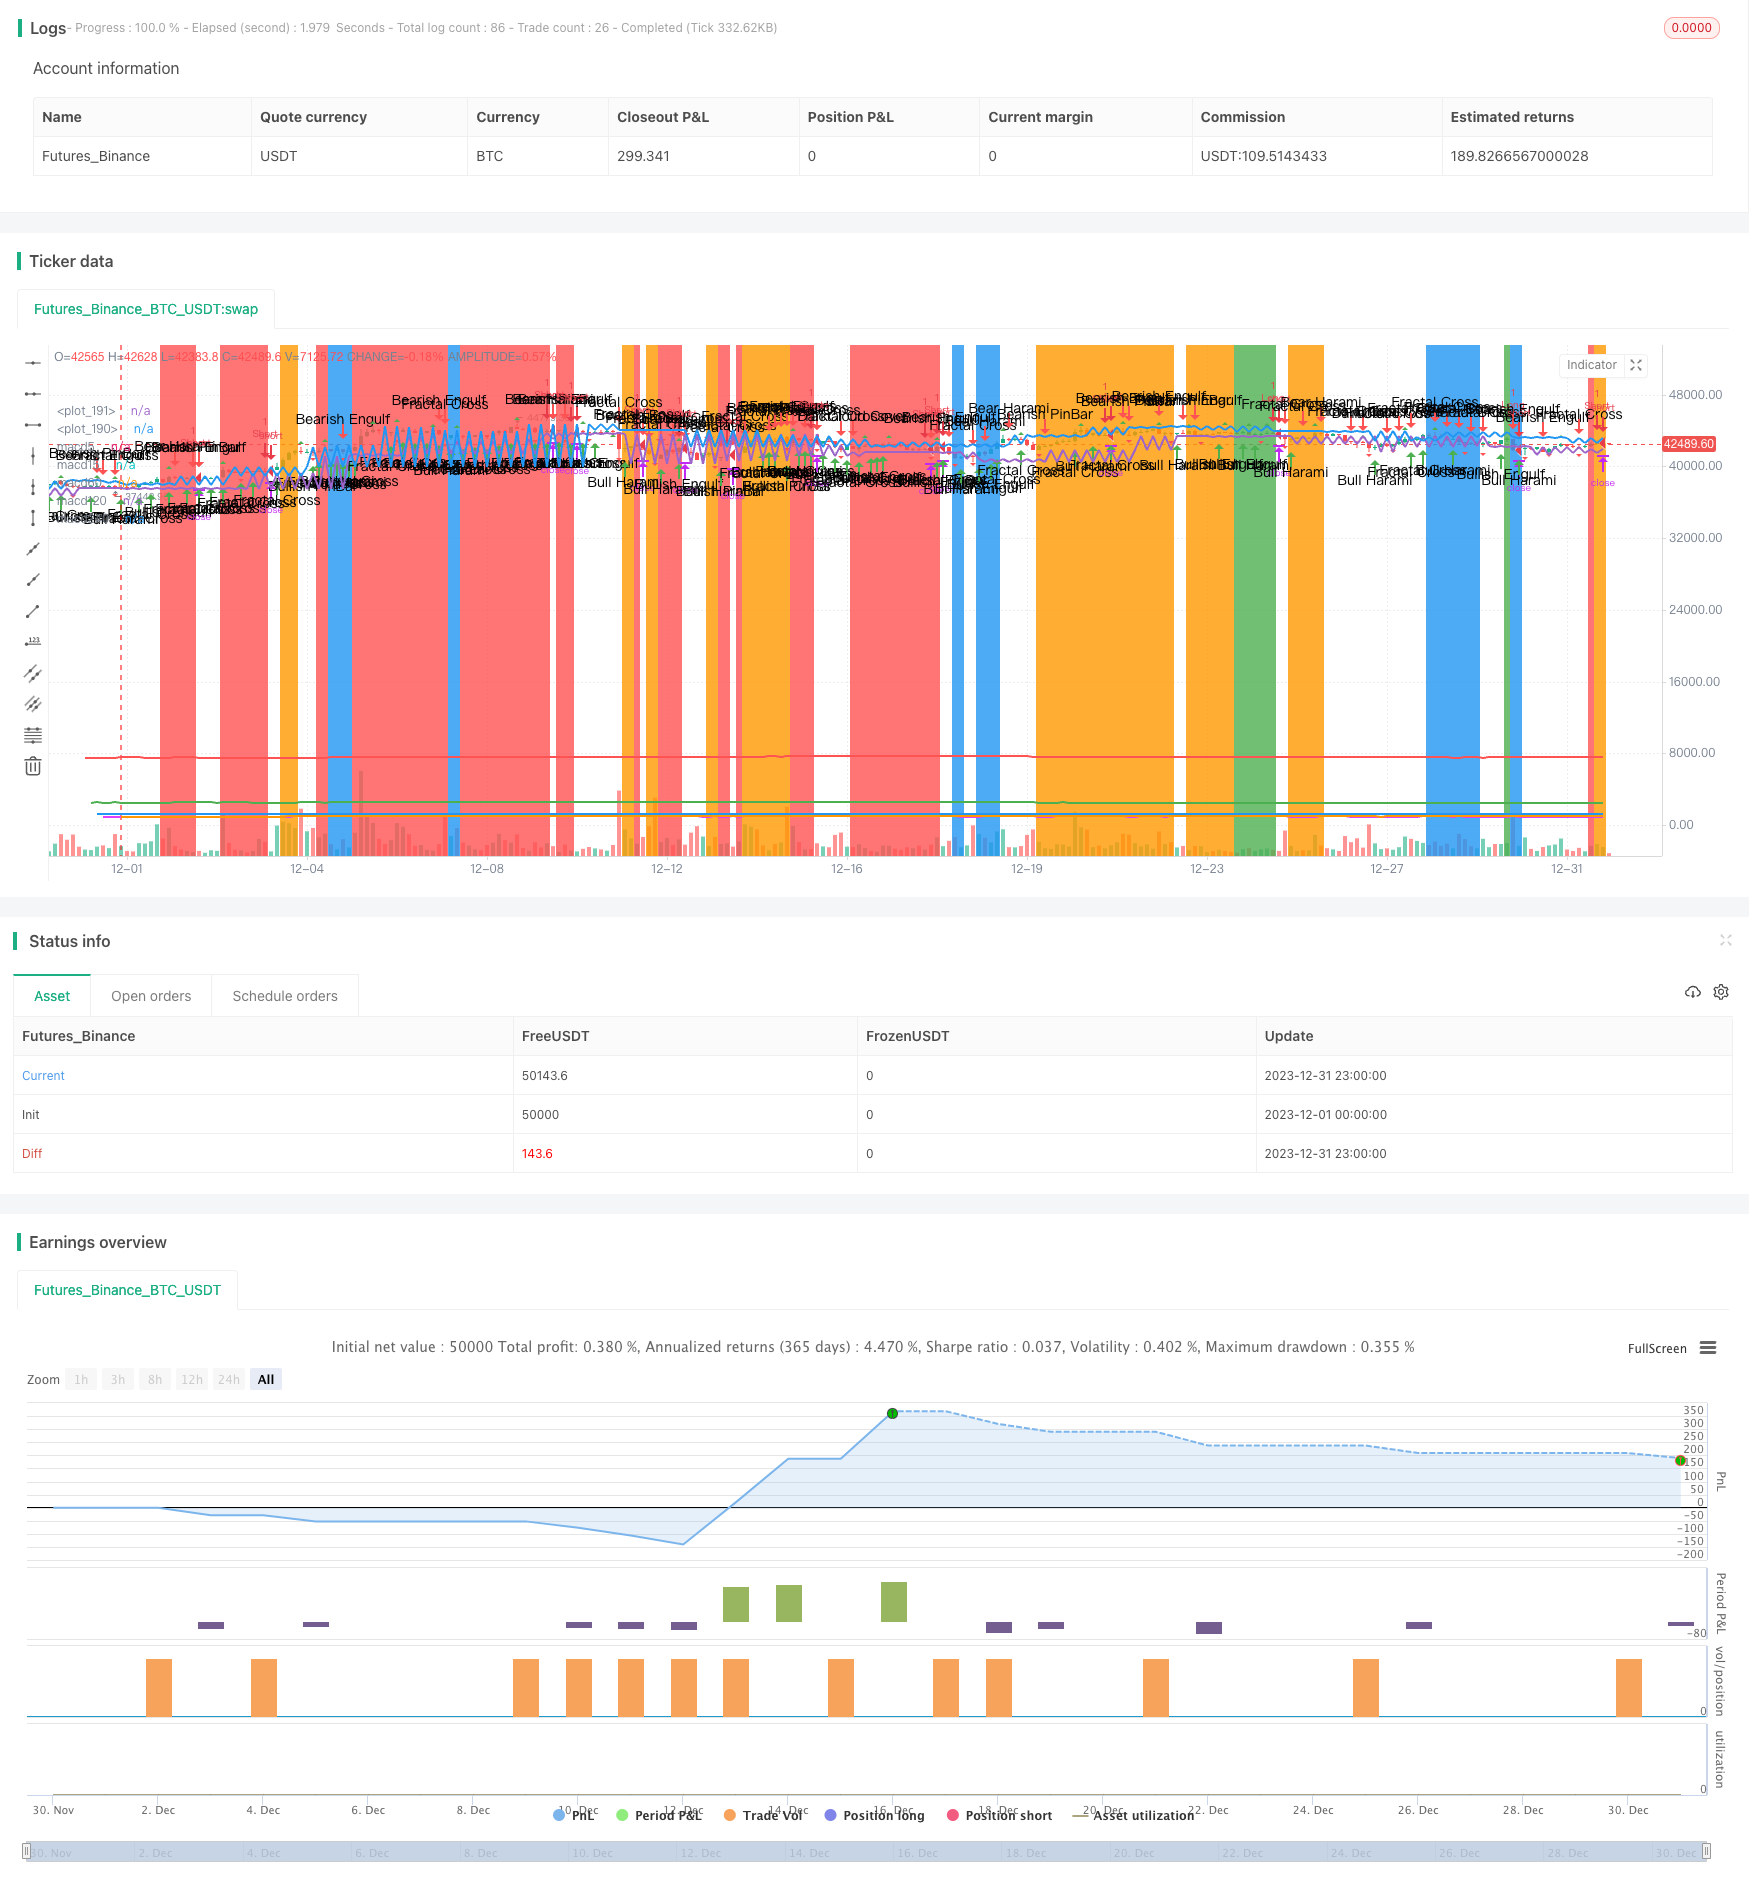This screenshot has height=1891, width=1749.
Task: Select the horizontal straight line drawing tool
Action: click(33, 363)
